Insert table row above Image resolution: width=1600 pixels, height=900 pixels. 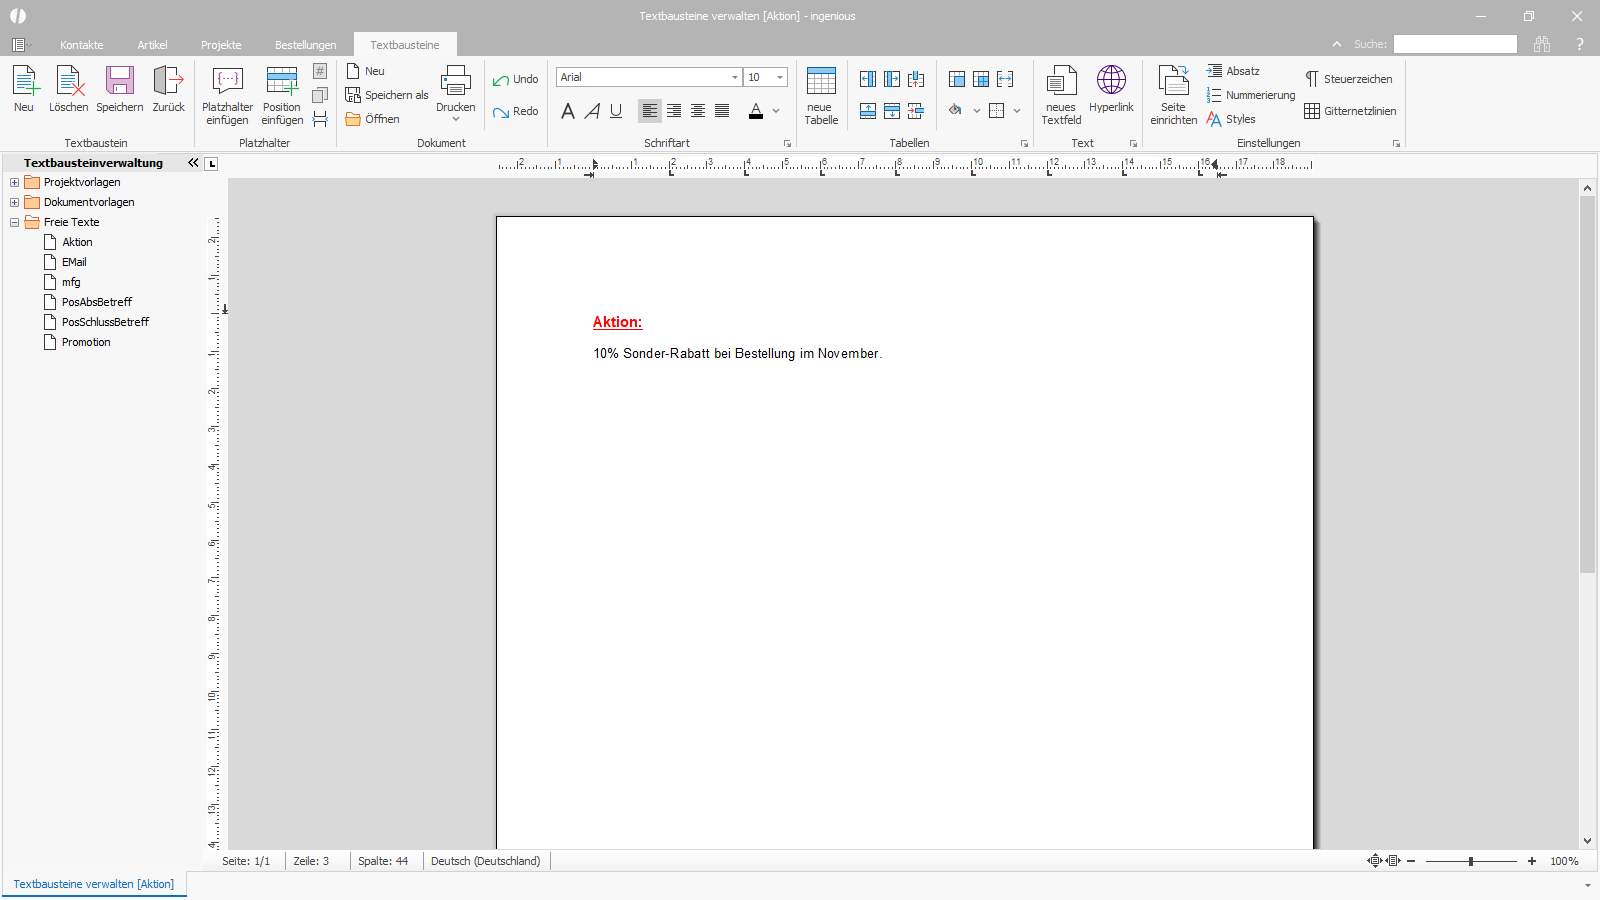click(868, 111)
